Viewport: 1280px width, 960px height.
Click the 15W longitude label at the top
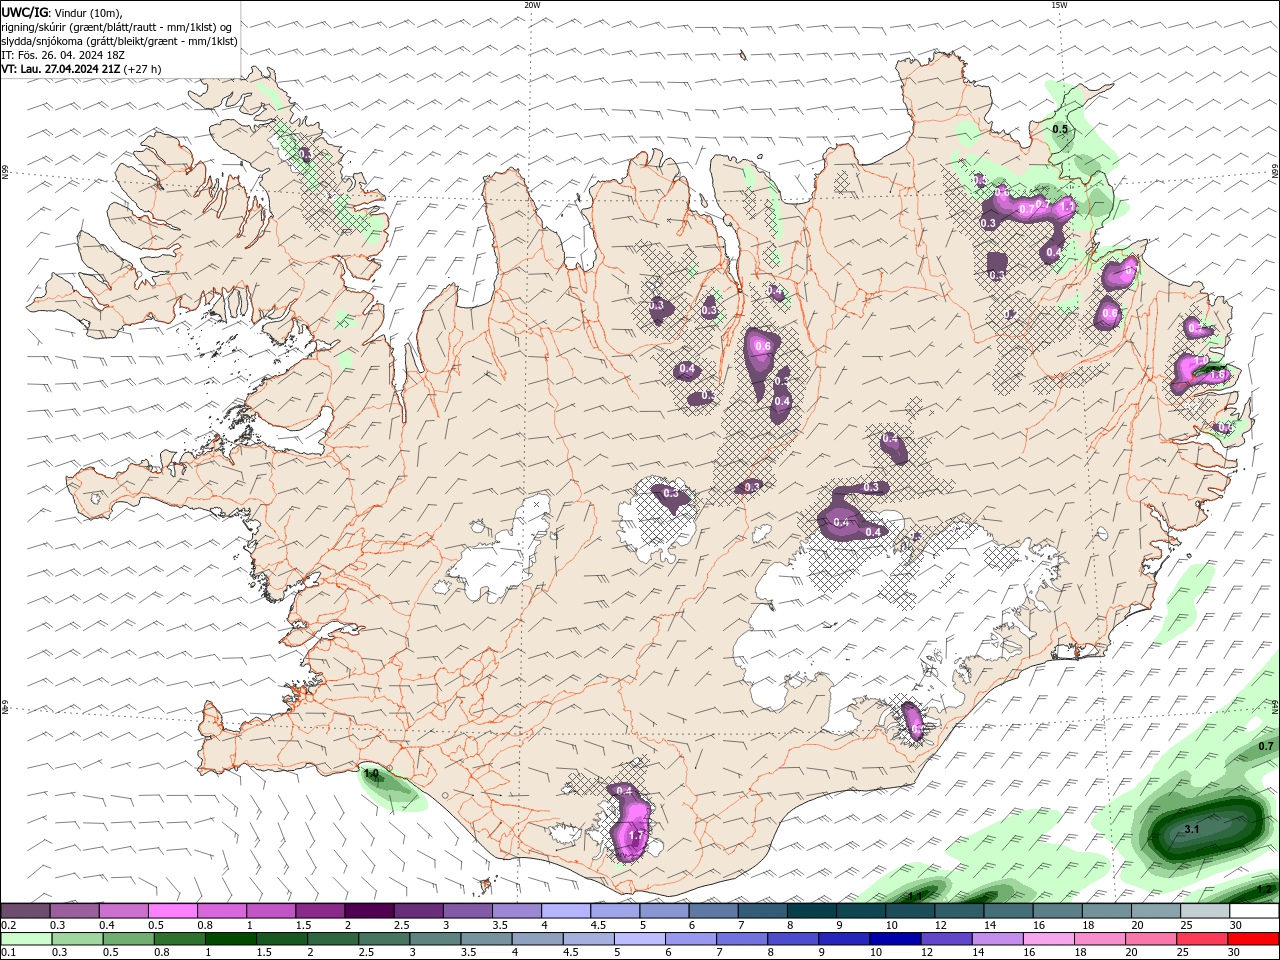(1059, 5)
